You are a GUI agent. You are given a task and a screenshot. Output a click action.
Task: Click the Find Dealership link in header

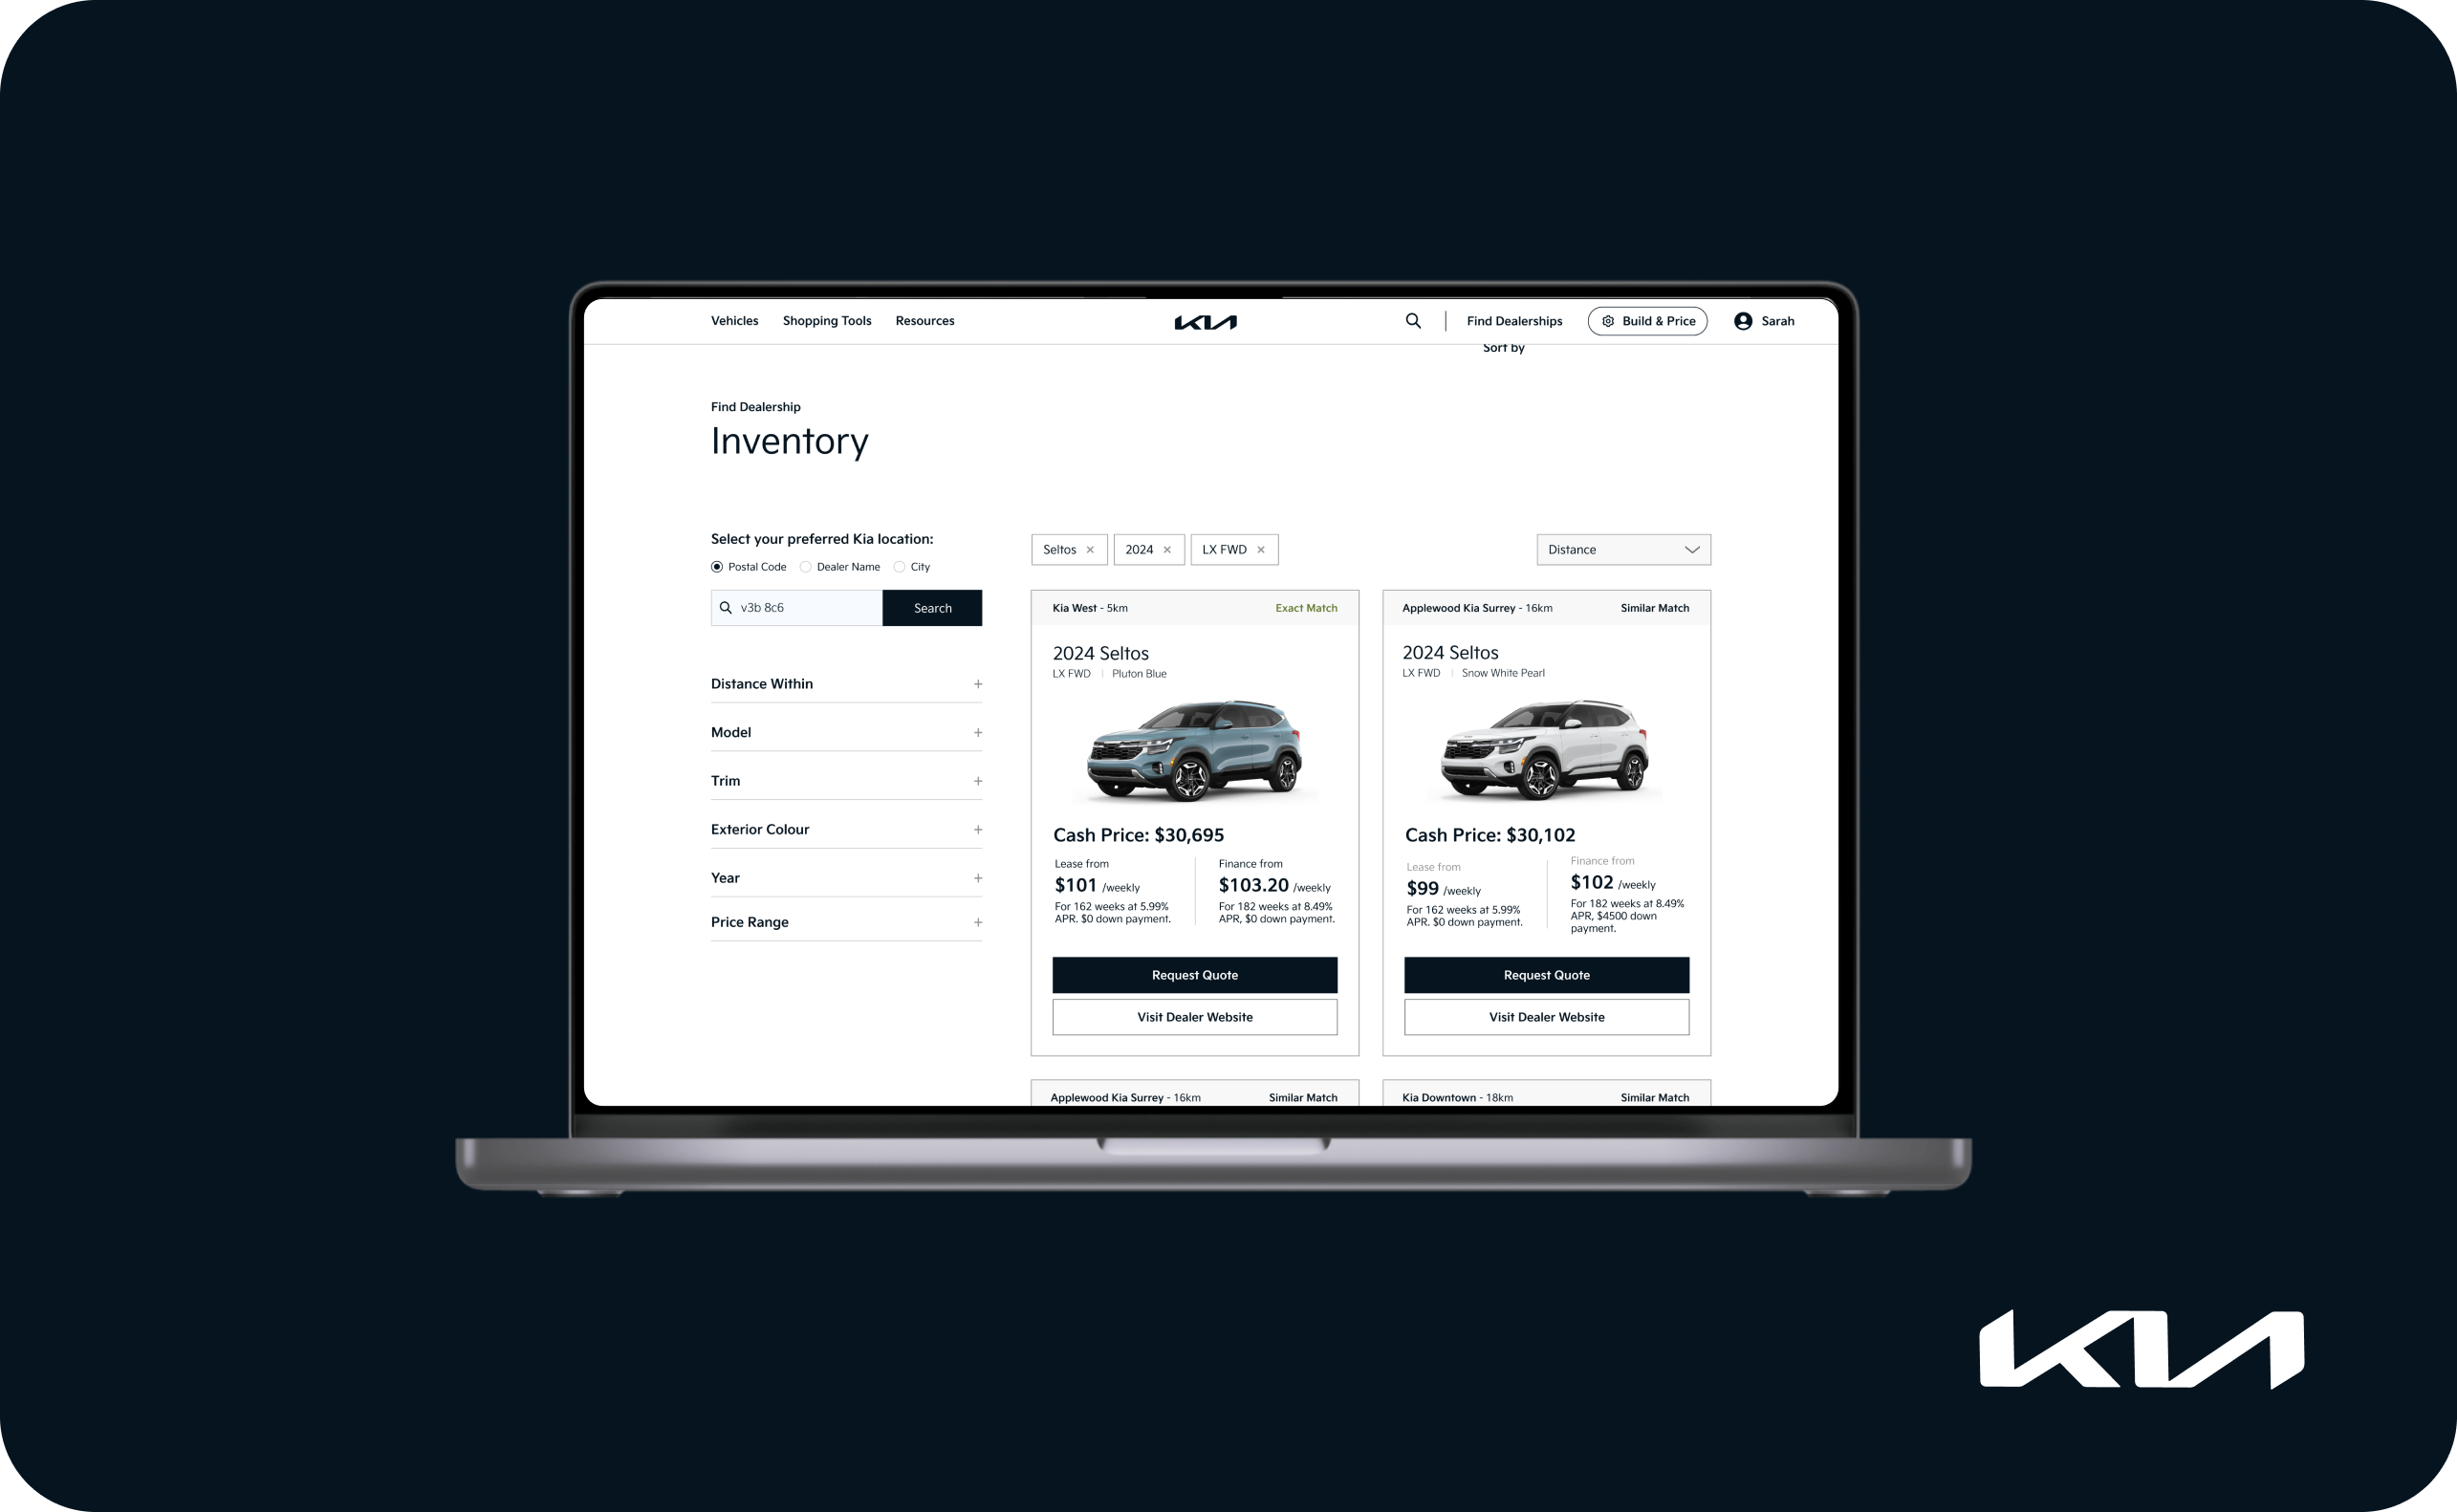tap(1516, 321)
